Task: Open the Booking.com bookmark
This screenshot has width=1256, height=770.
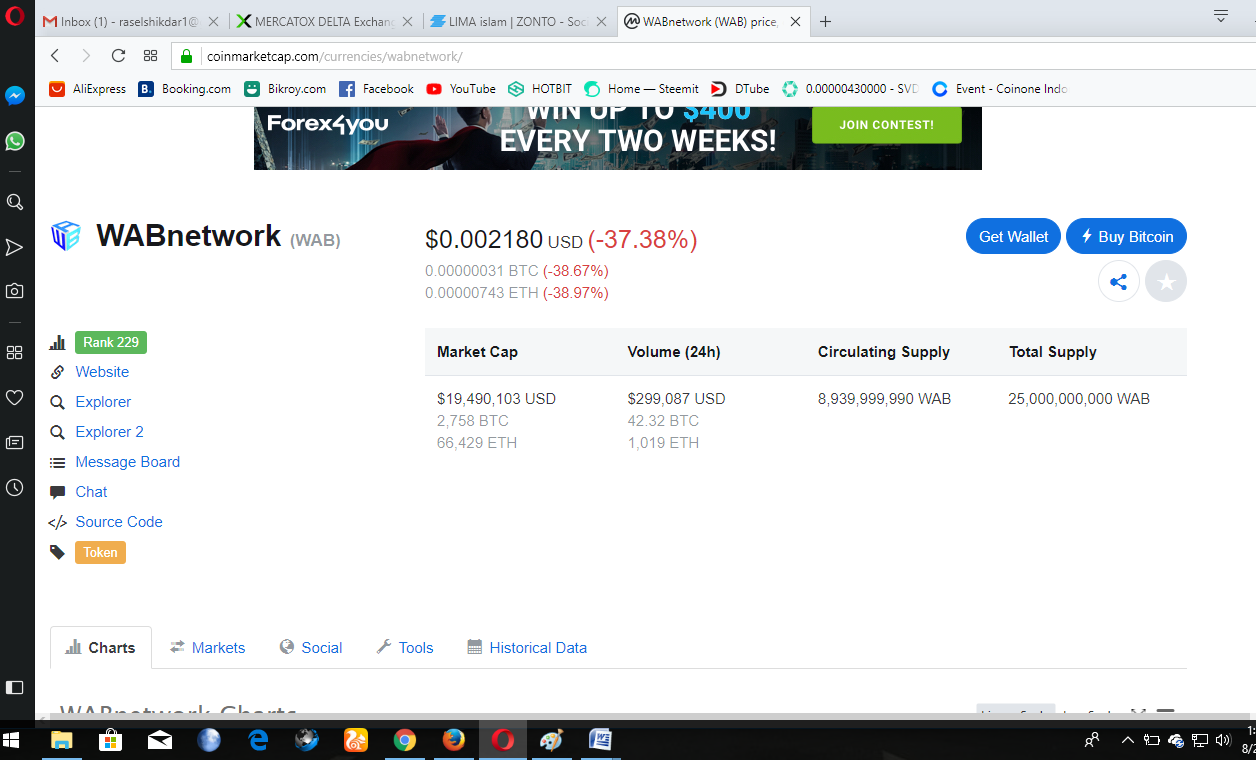Action: click(185, 89)
